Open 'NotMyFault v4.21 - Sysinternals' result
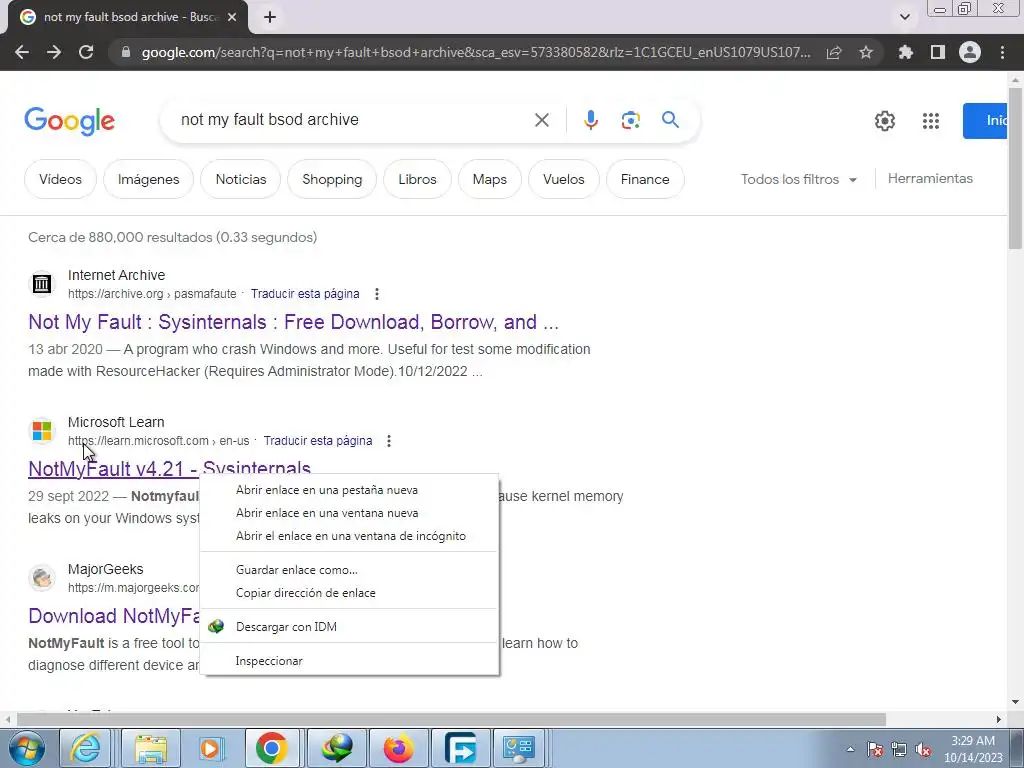 169,468
